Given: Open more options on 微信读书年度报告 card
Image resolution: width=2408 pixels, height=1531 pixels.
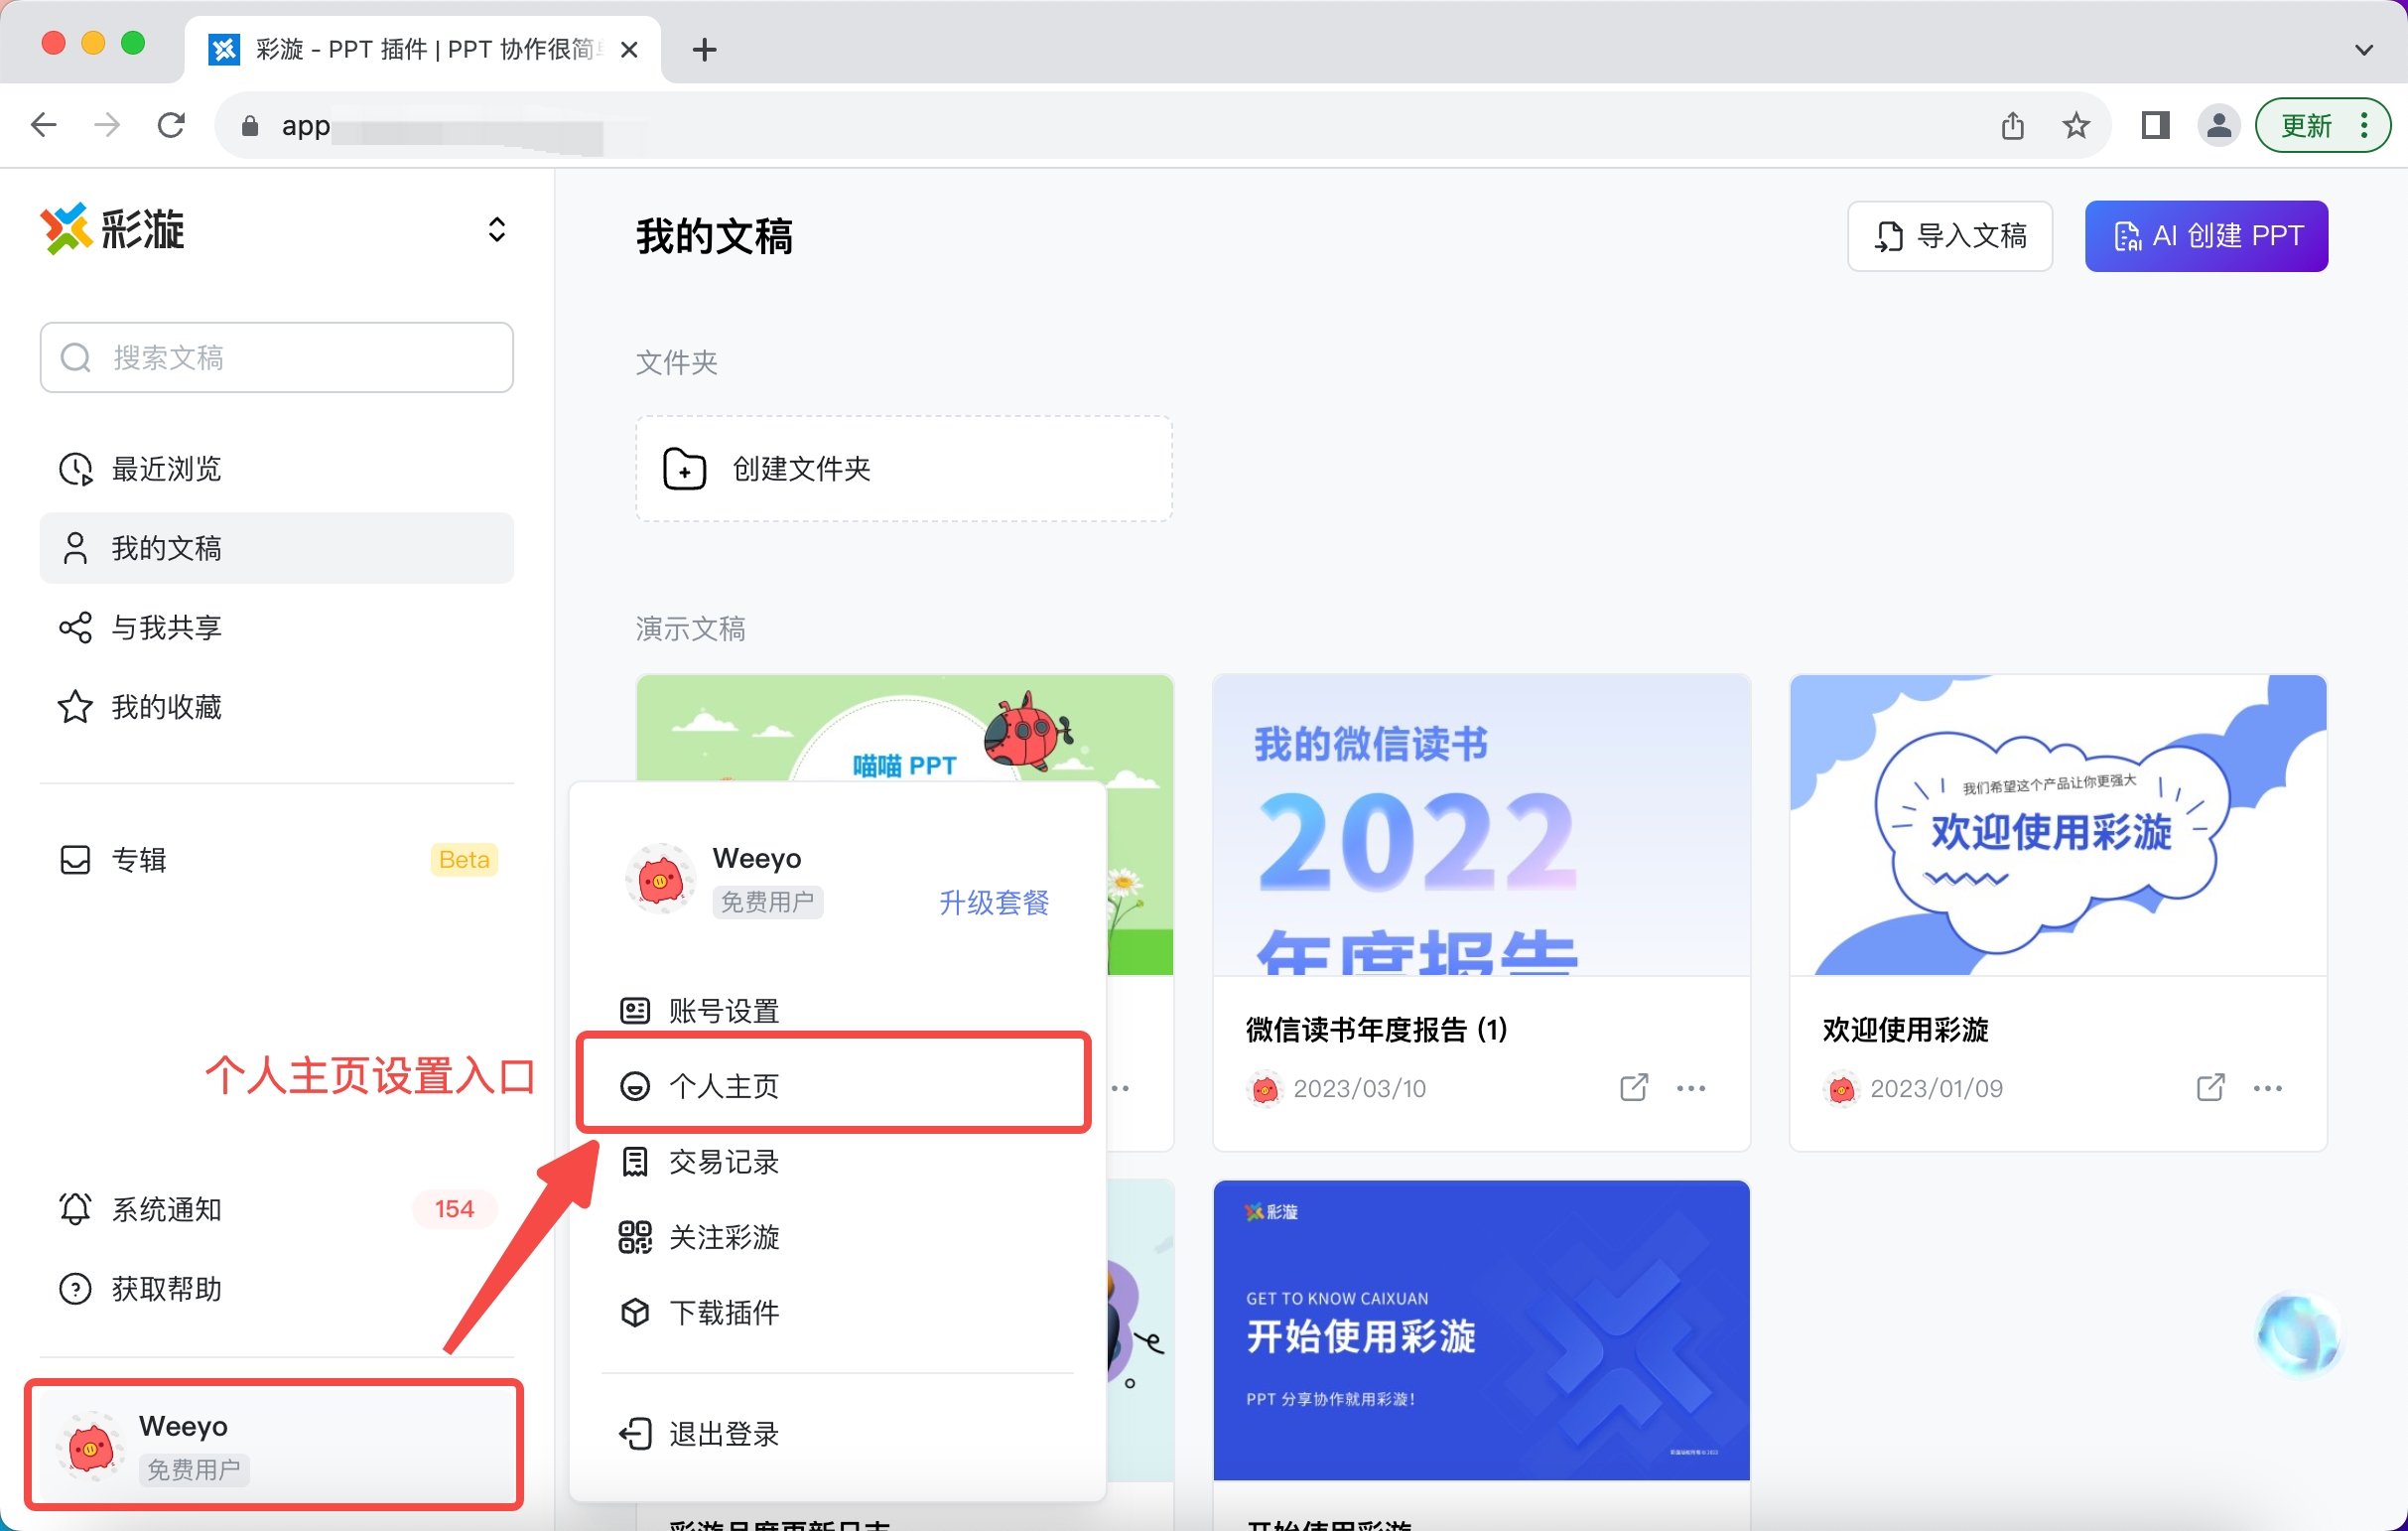Looking at the screenshot, I should 1691,1088.
